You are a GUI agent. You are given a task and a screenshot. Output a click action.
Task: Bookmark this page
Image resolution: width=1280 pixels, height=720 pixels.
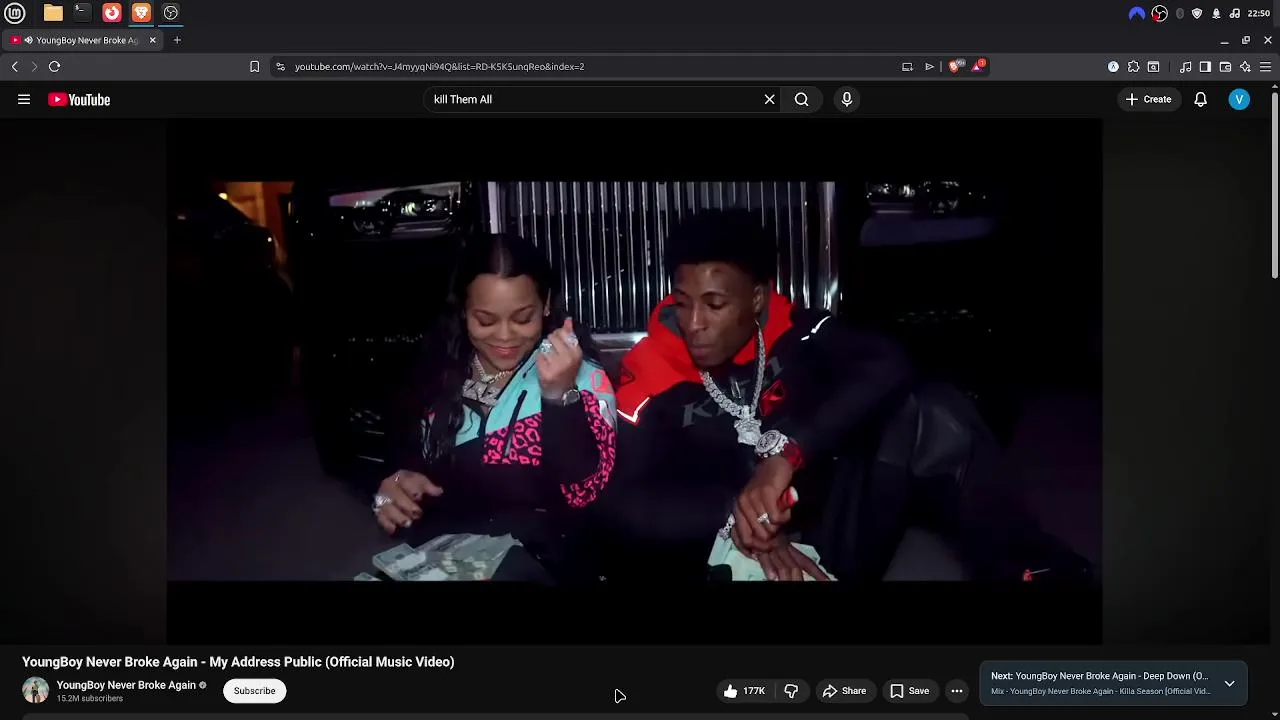click(x=254, y=67)
